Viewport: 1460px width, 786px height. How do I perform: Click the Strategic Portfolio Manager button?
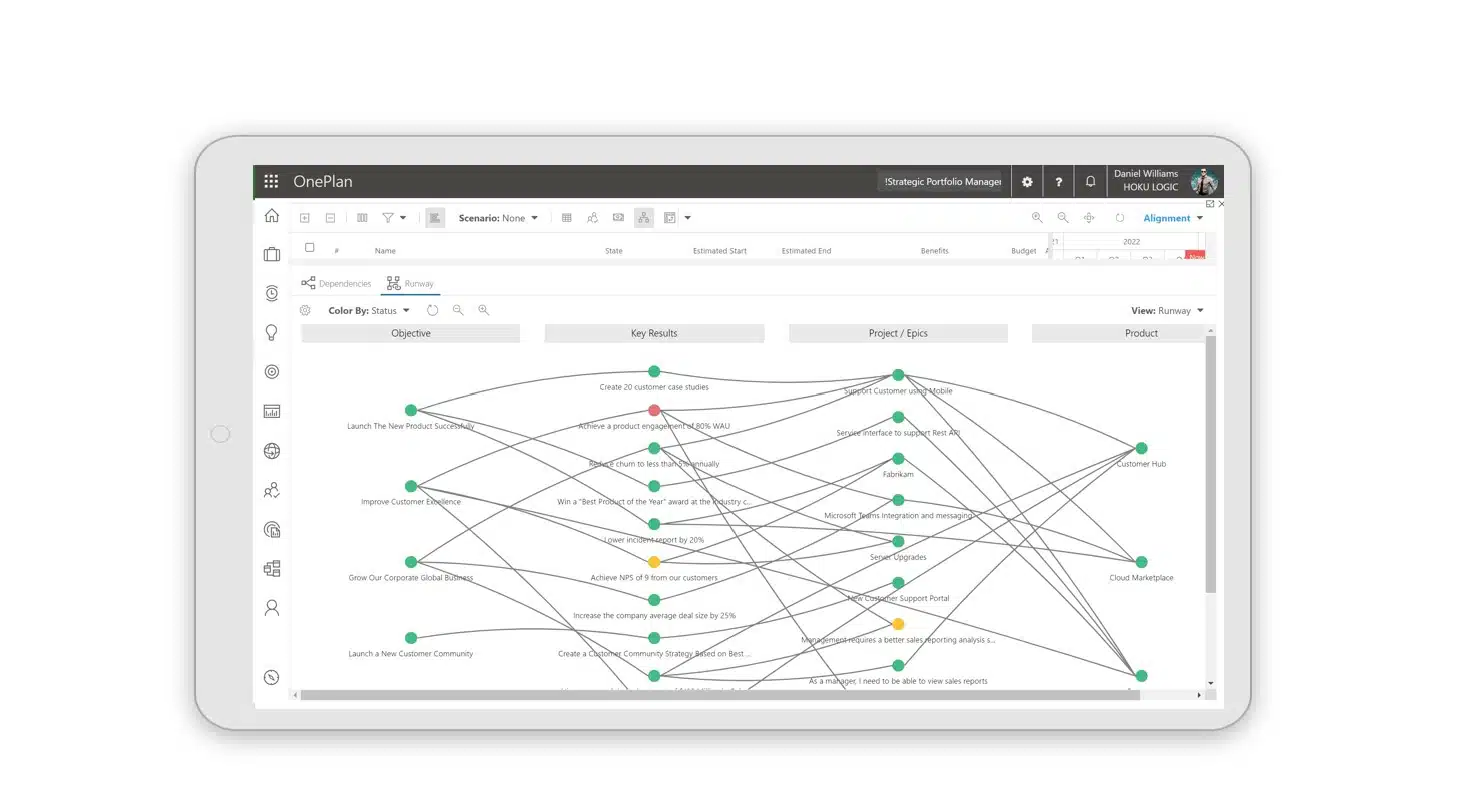click(942, 182)
